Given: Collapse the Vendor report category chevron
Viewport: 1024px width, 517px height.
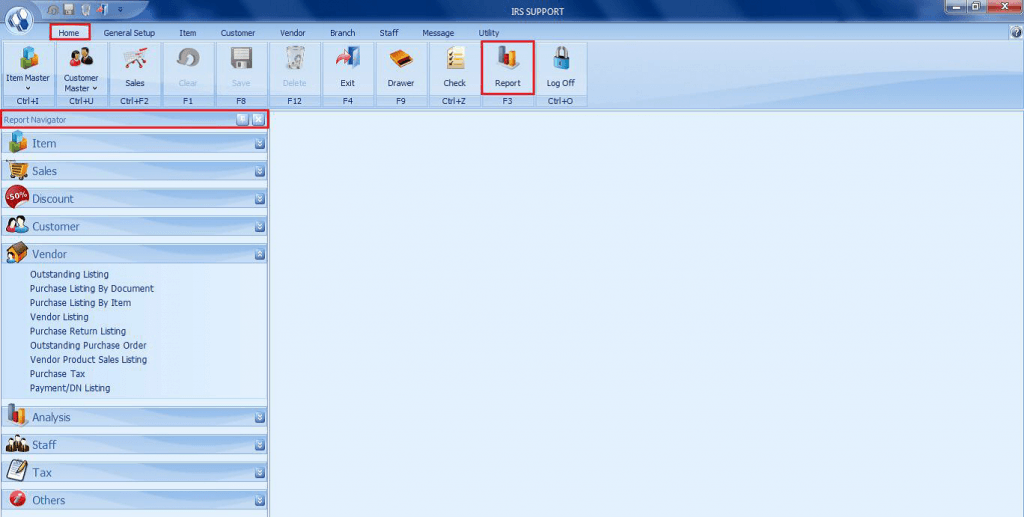Looking at the screenshot, I should [x=260, y=254].
